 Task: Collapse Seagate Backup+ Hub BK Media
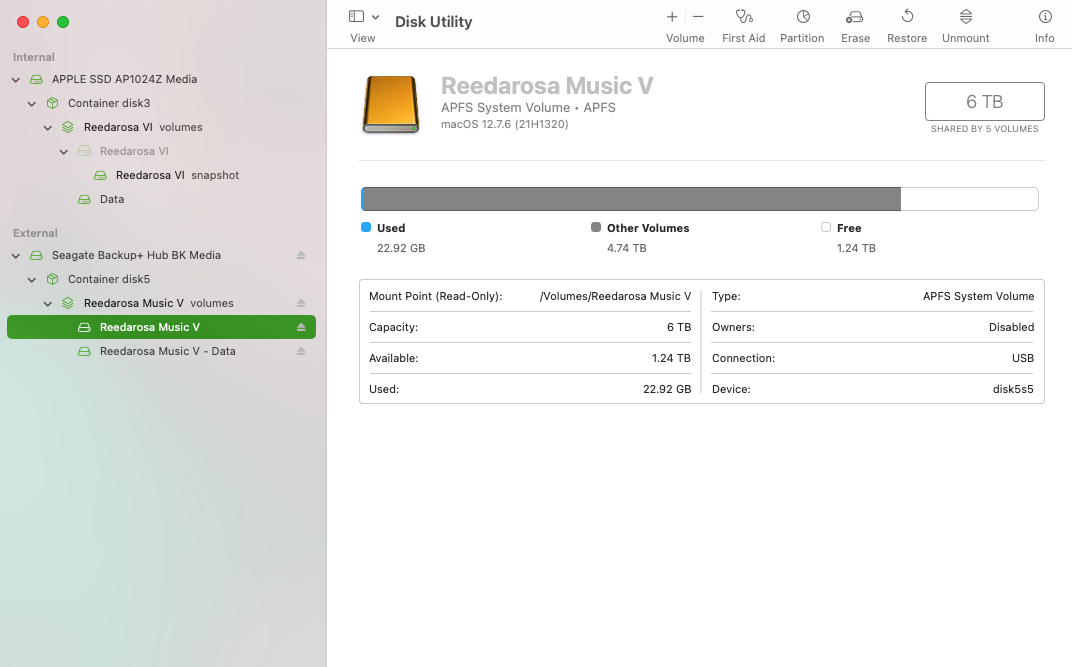tap(16, 256)
